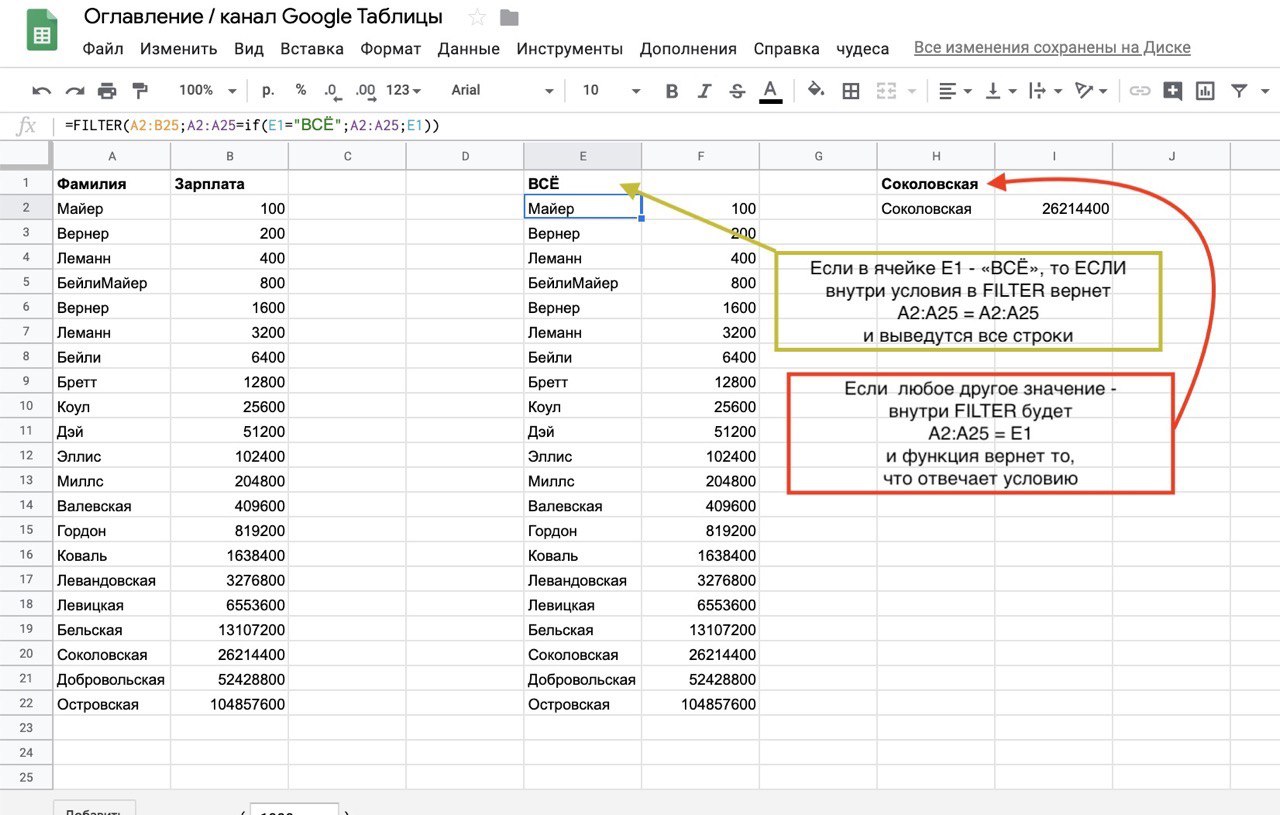This screenshot has width=1280, height=815.
Task: Insert a link with the chain icon
Action: (x=1139, y=91)
